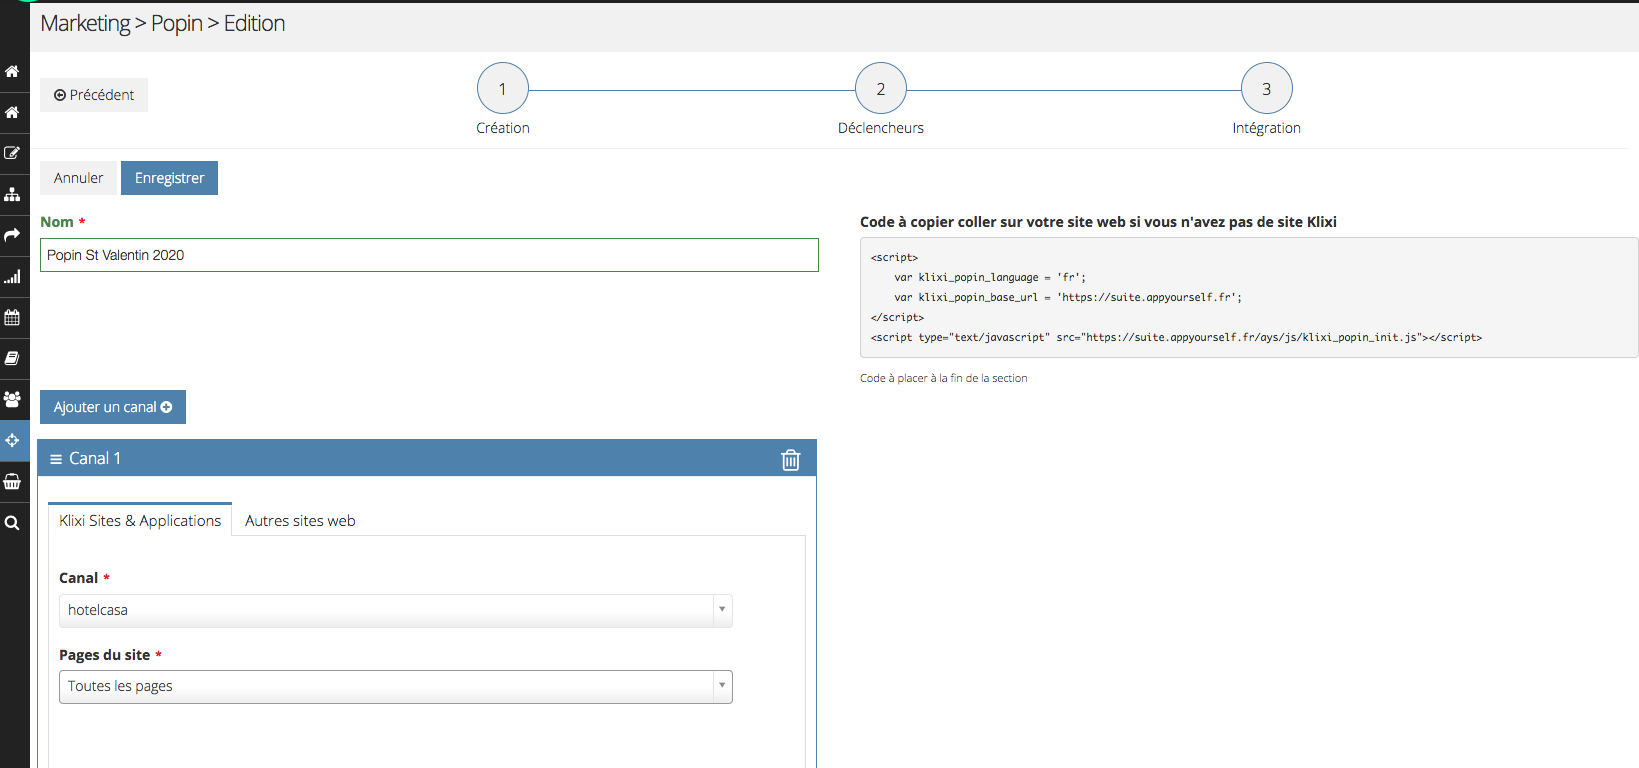Click the Enregistrer button

pos(169,178)
